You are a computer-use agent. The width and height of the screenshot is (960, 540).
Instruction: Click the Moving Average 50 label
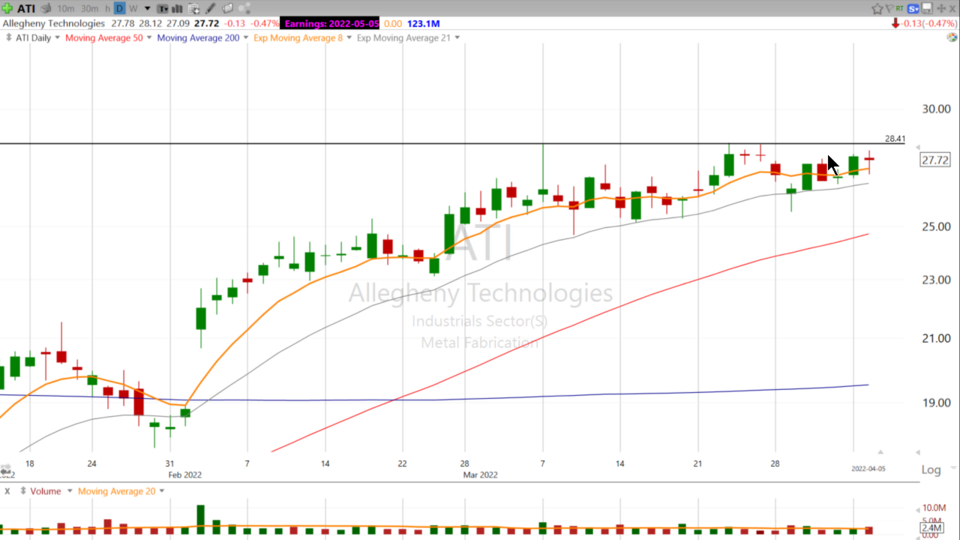click(x=104, y=38)
